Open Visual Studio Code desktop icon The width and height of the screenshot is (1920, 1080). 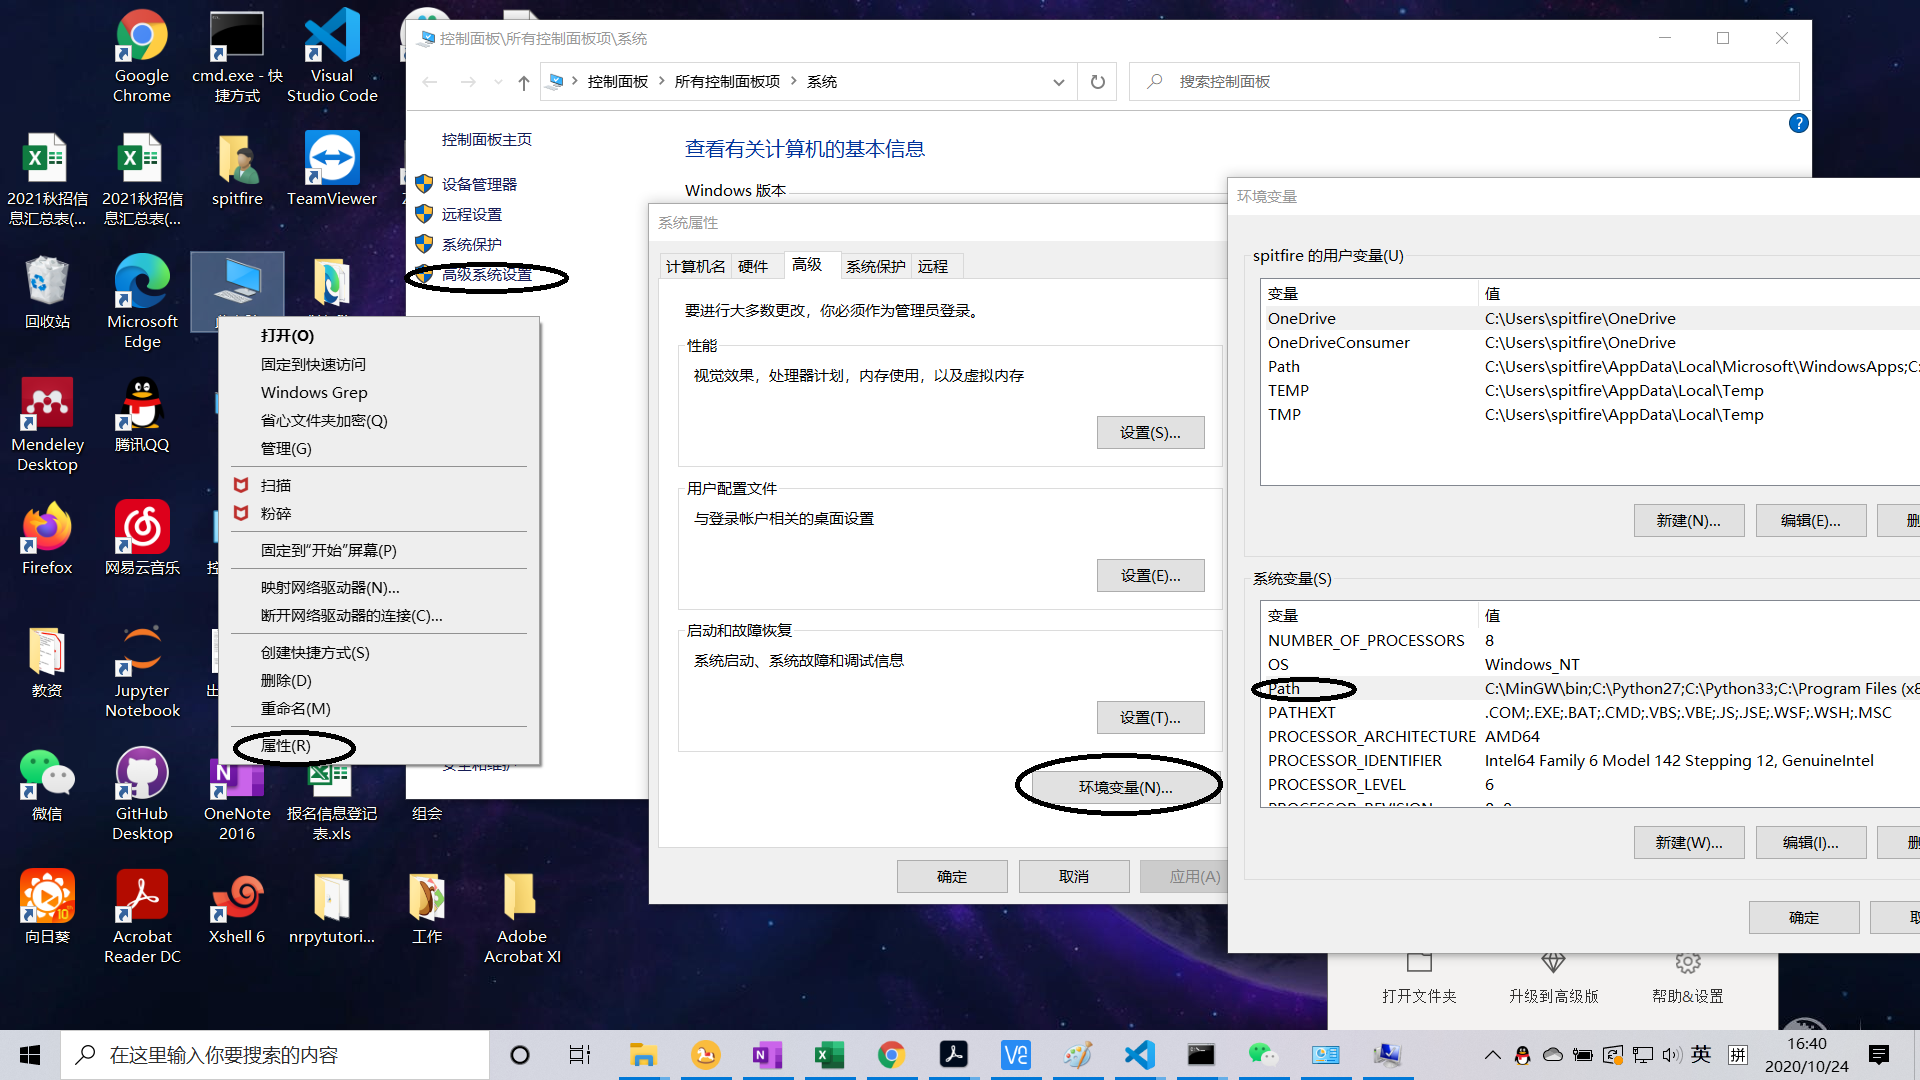tap(332, 56)
